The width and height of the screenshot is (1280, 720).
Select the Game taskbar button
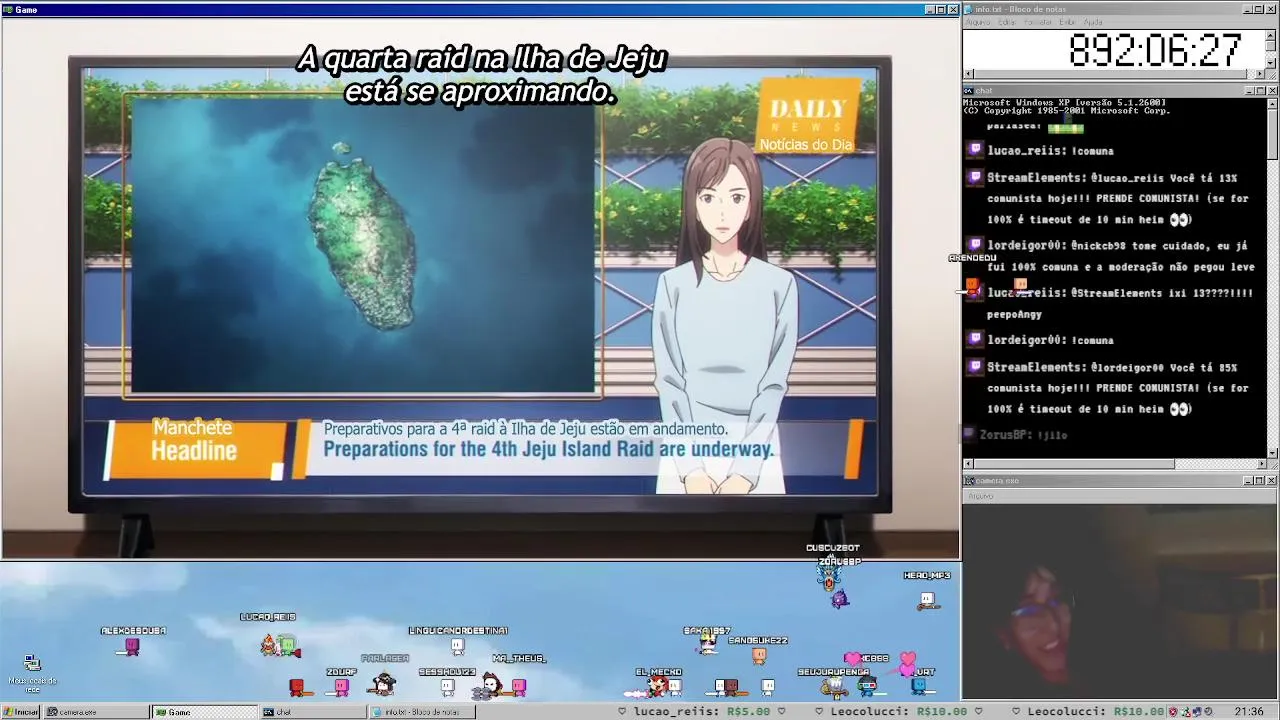204,712
